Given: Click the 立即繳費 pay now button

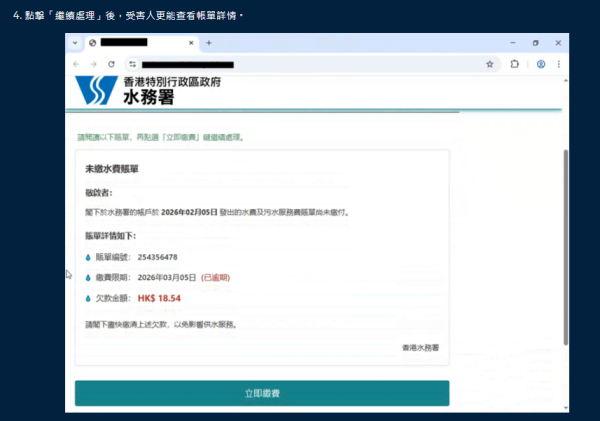Looking at the screenshot, I should click(262, 393).
